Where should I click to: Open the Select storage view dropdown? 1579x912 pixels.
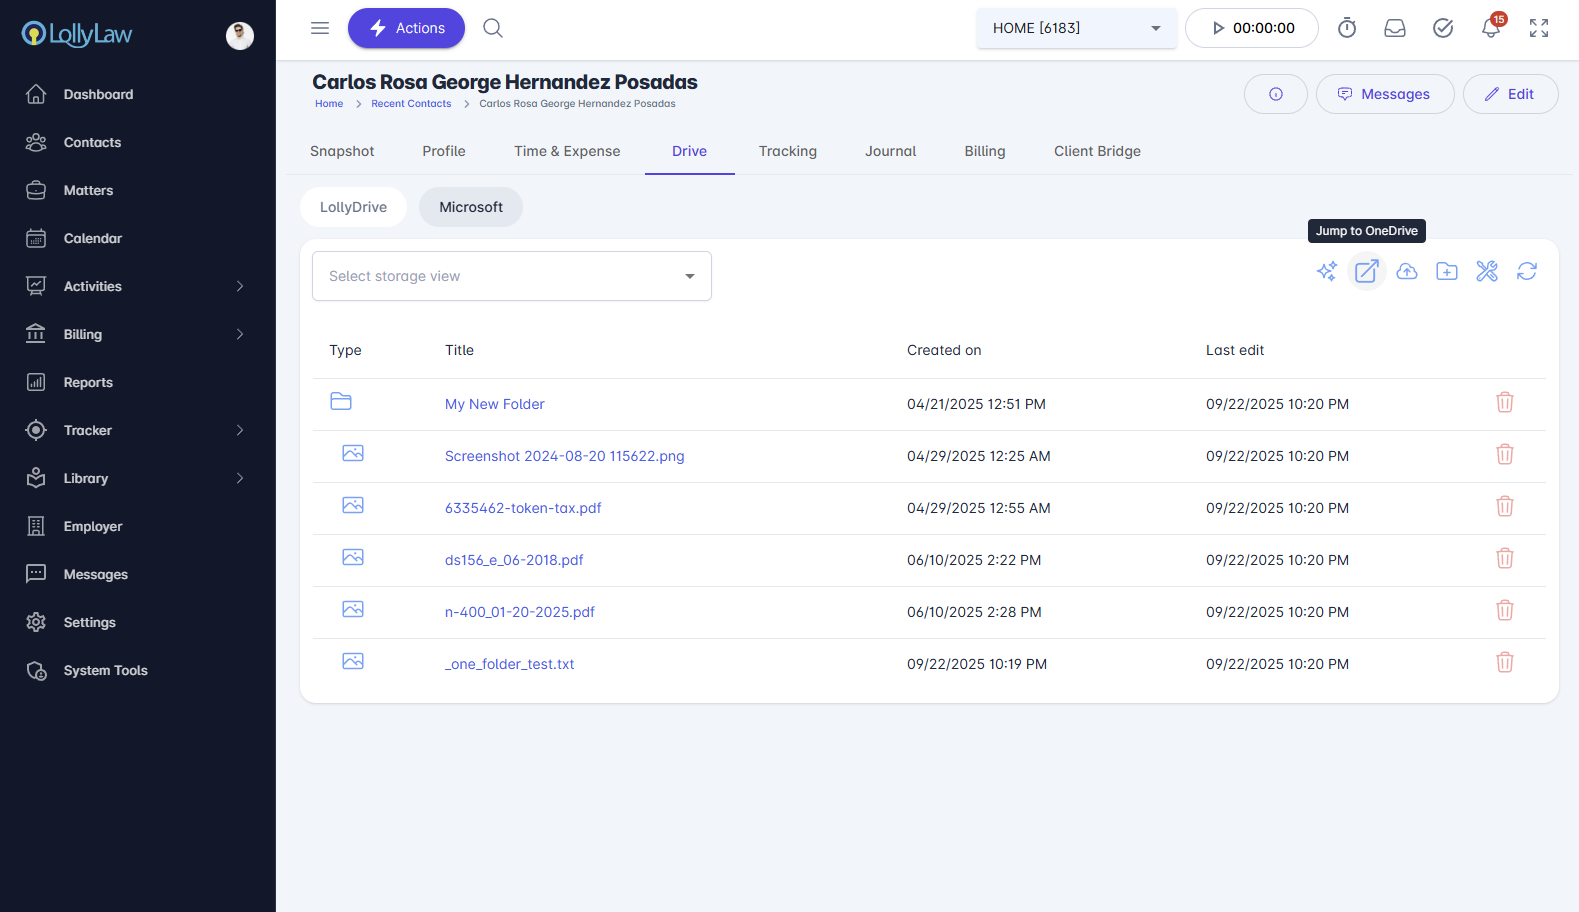511,276
